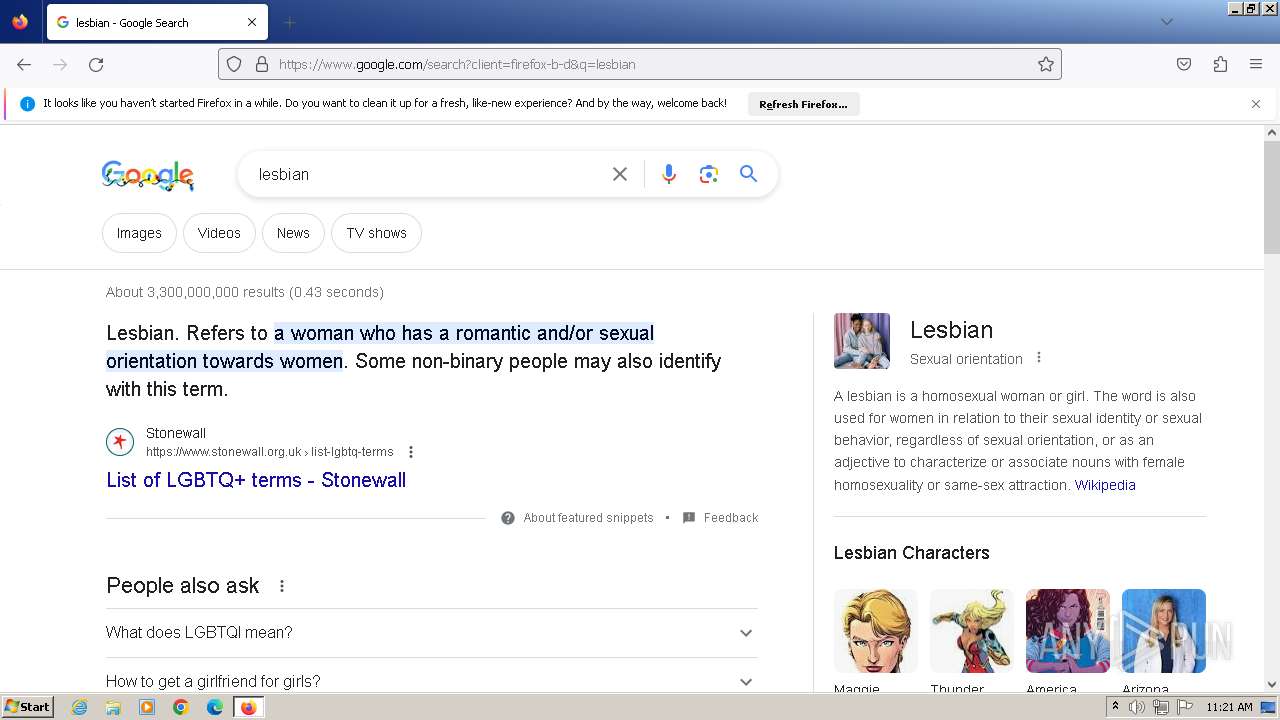Select the Maggie character thumbnail
This screenshot has width=1280, height=720.
[876, 631]
